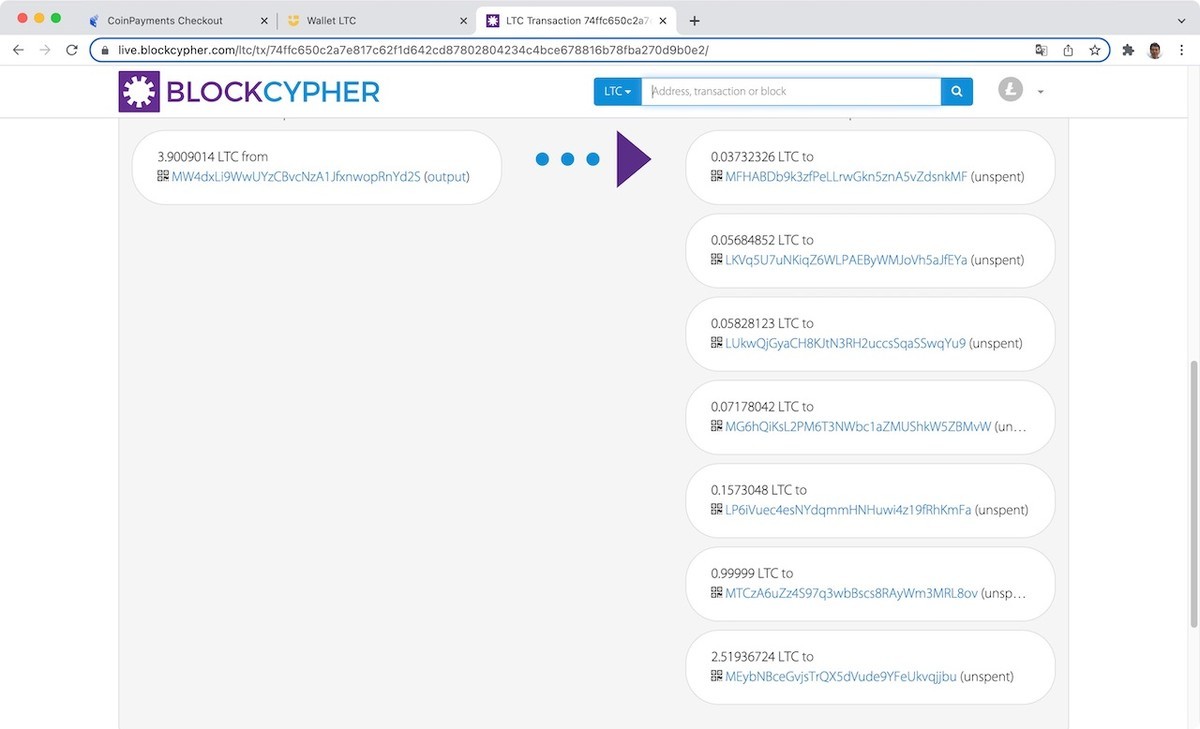Open output address LUkwQjGyaCH8KJtN3RH2uccsSqaSSwqYu9
Screen dimensions: 1200x729
(845, 343)
